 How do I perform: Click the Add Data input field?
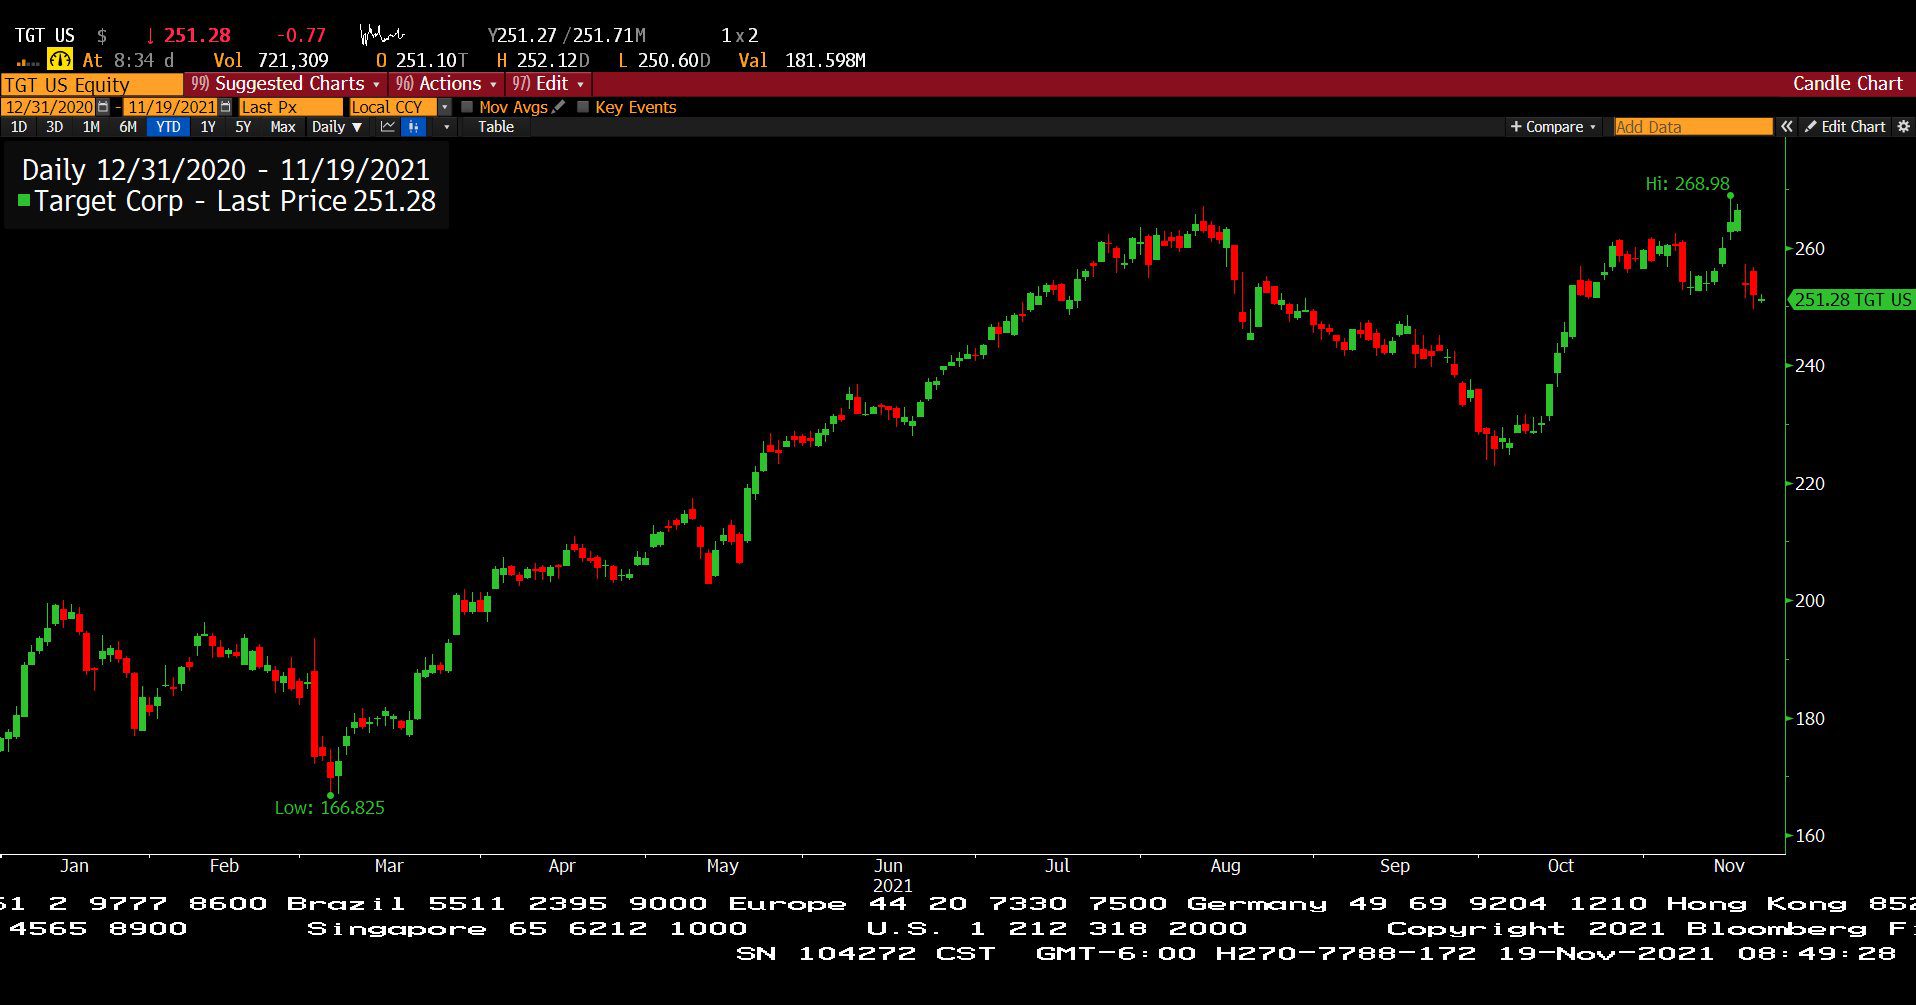coord(1693,127)
